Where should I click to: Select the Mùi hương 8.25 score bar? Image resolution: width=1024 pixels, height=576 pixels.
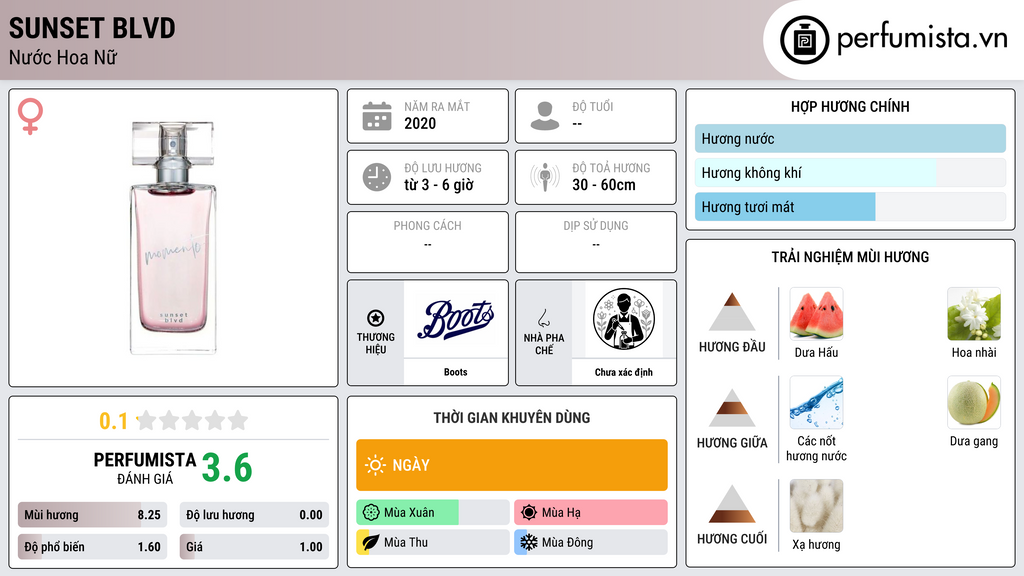pyautogui.click(x=92, y=515)
